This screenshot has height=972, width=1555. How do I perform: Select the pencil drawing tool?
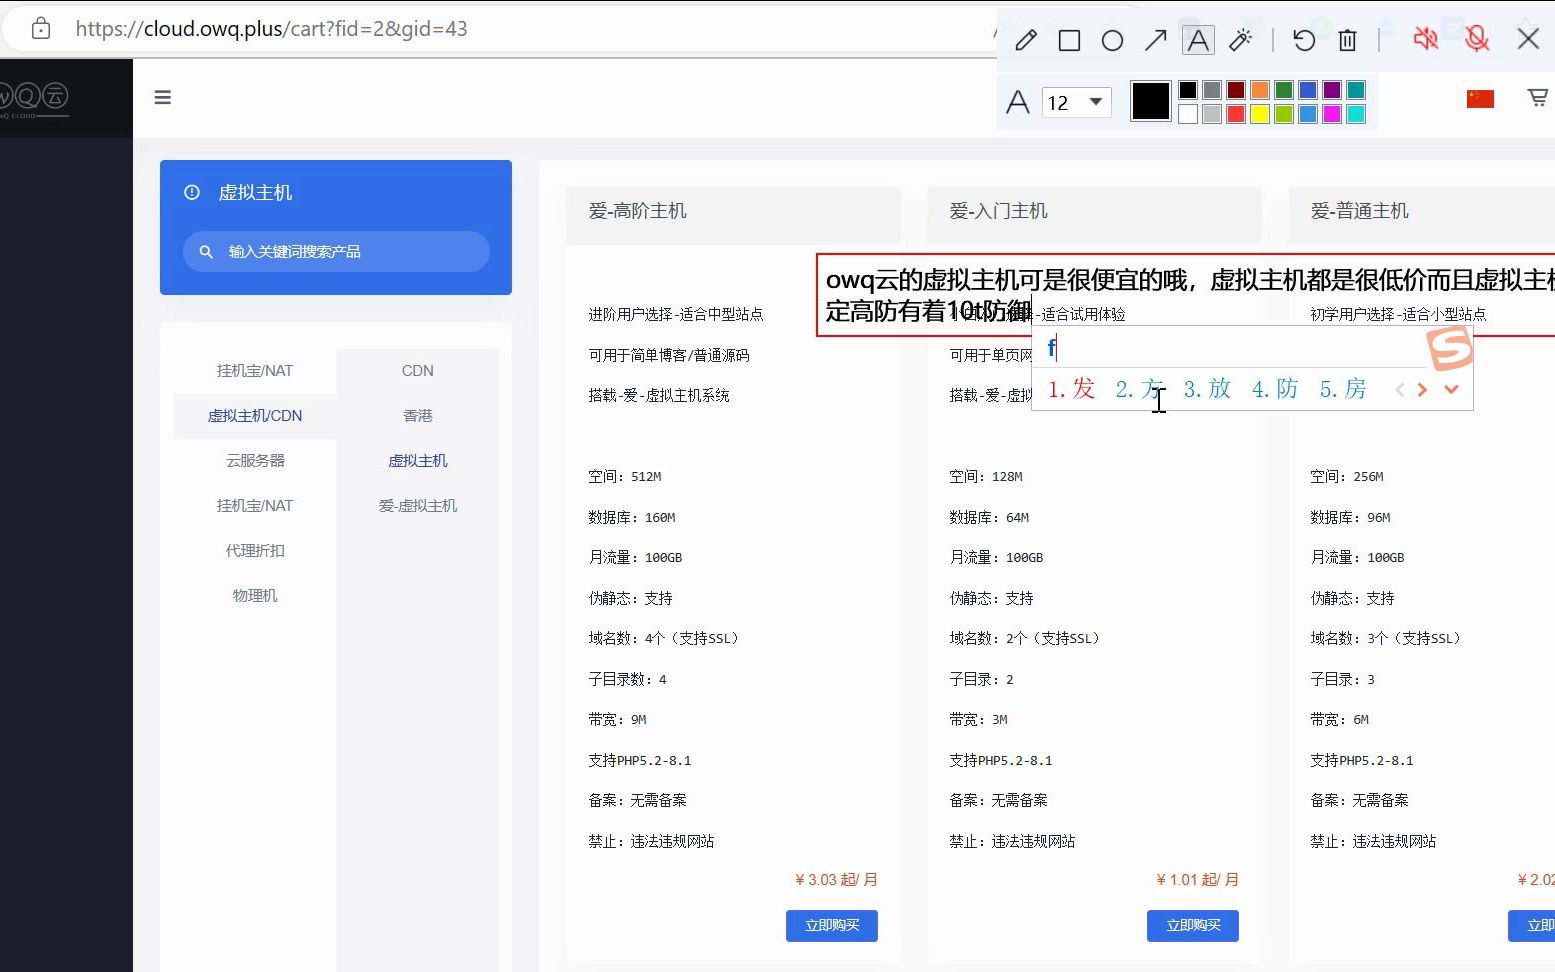click(x=1026, y=40)
